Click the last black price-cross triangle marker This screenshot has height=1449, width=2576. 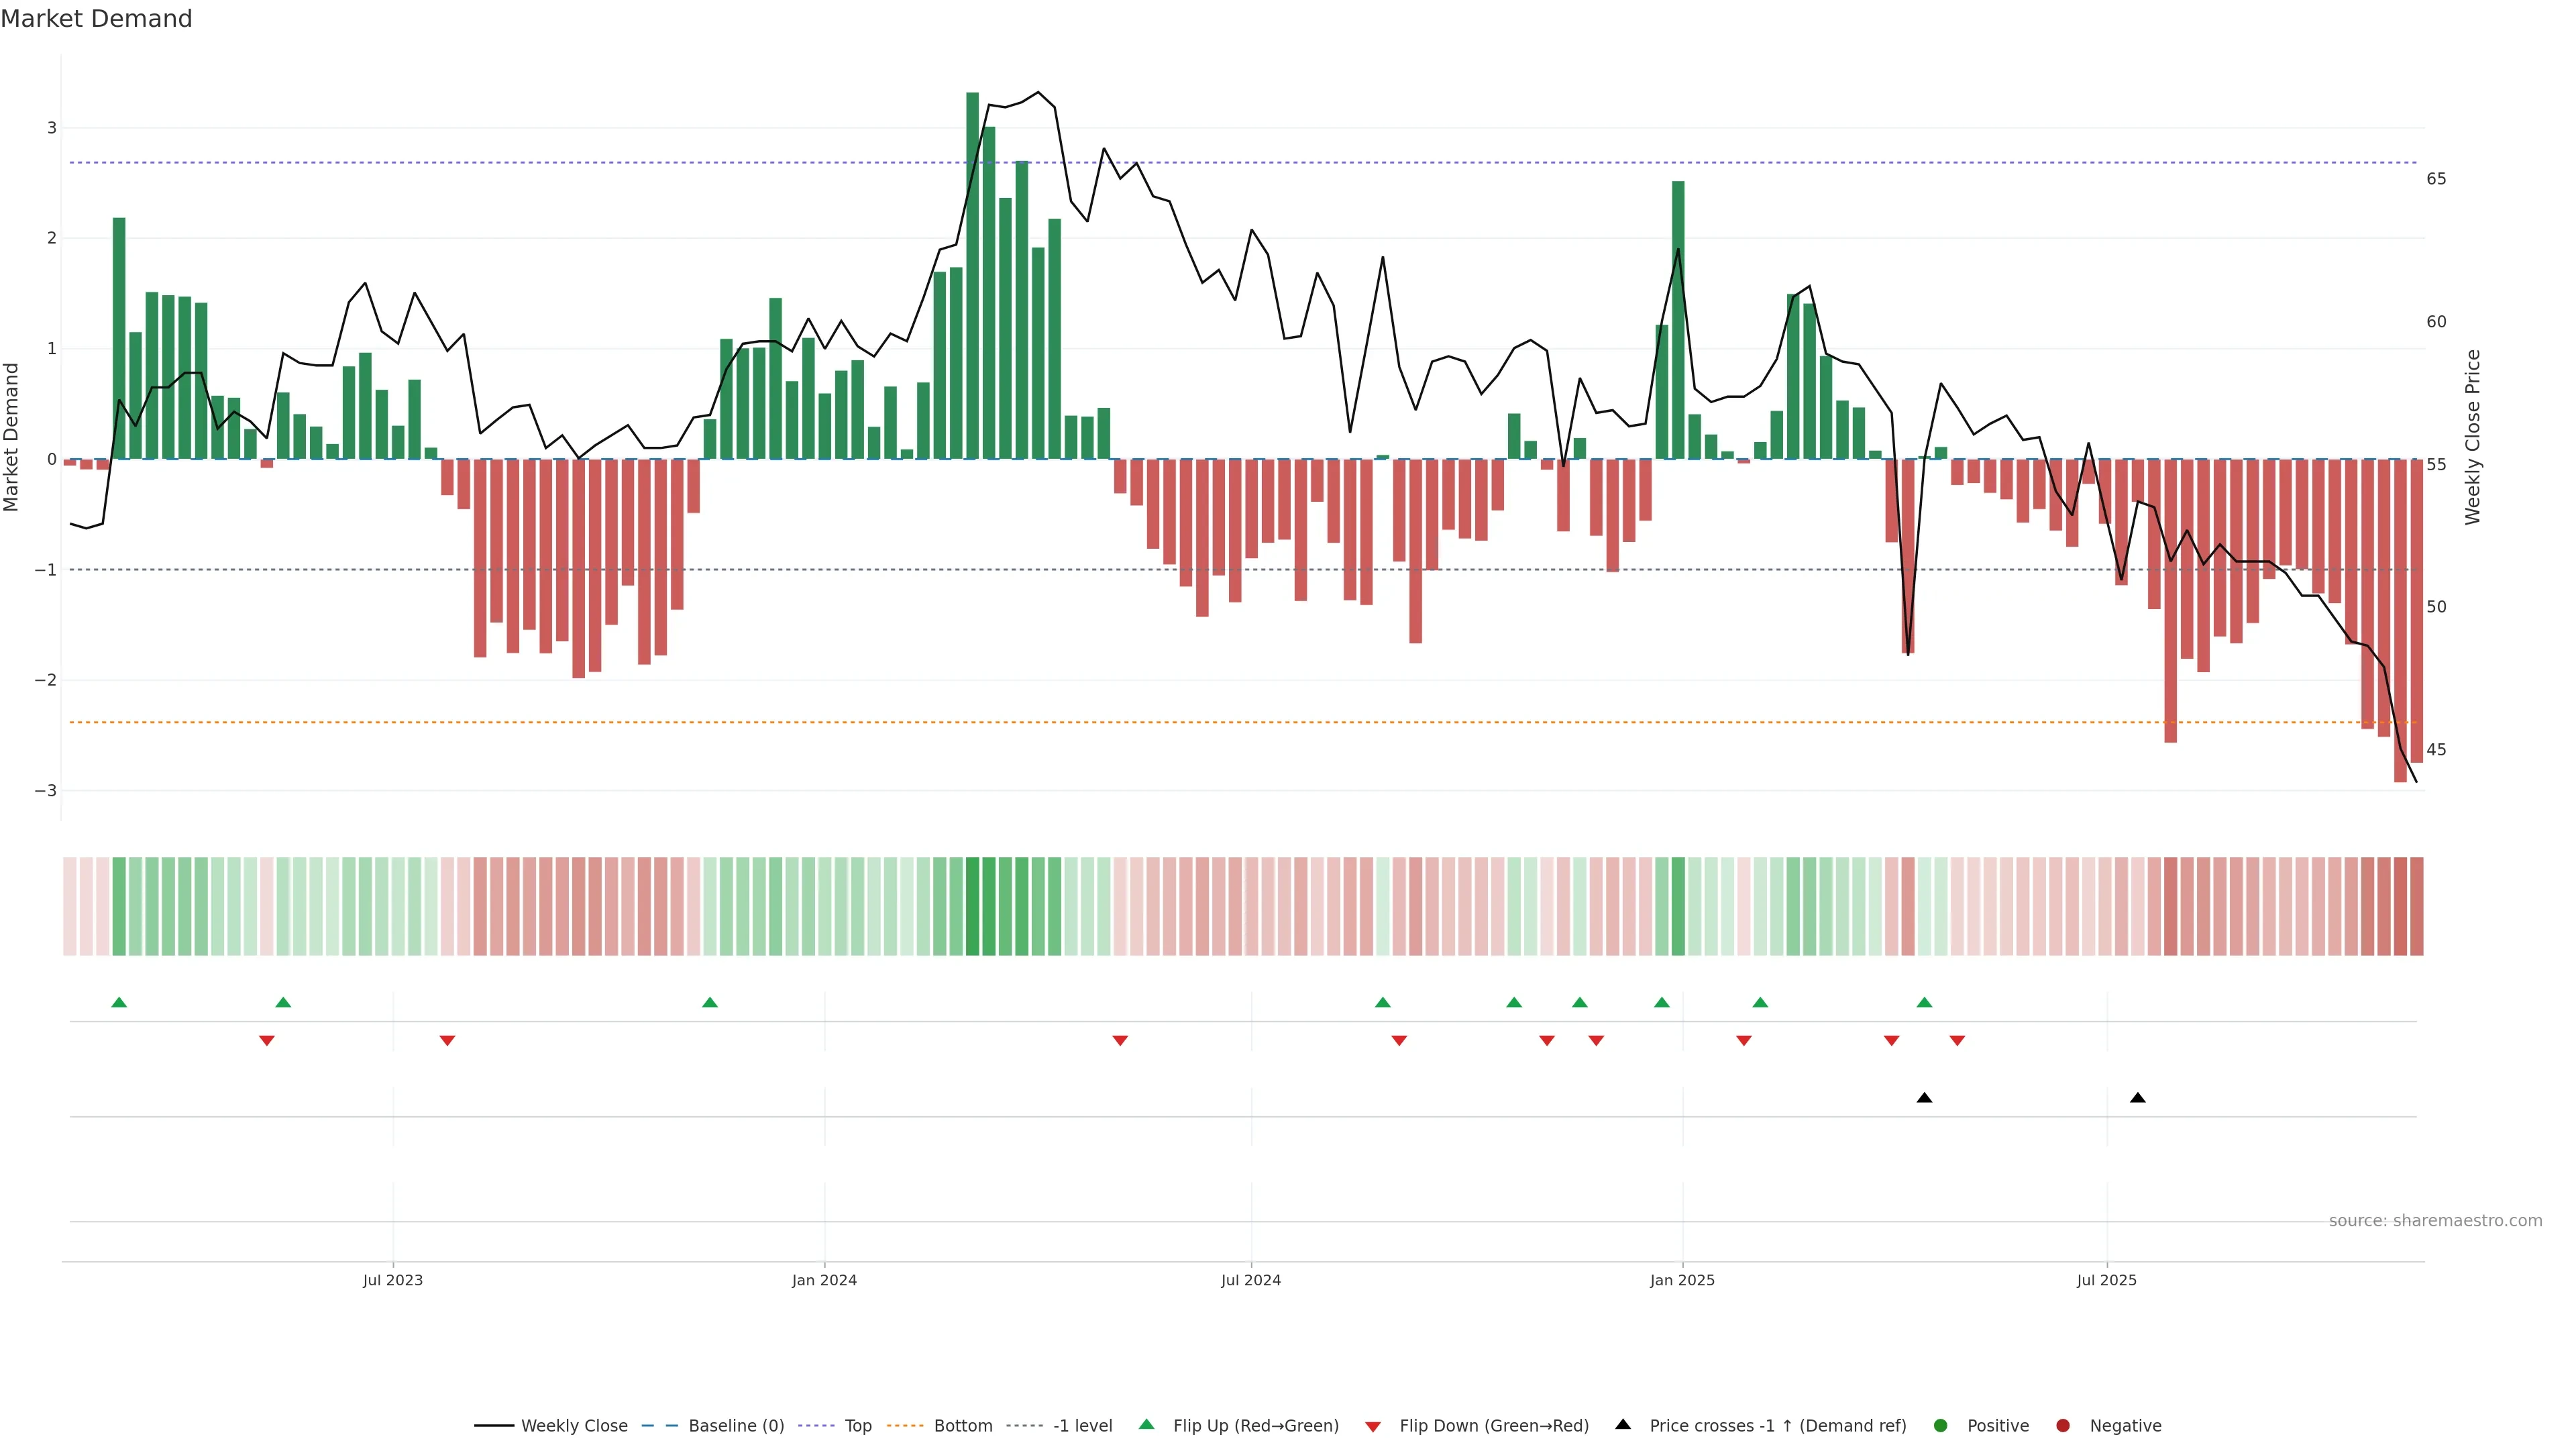2138,1098
